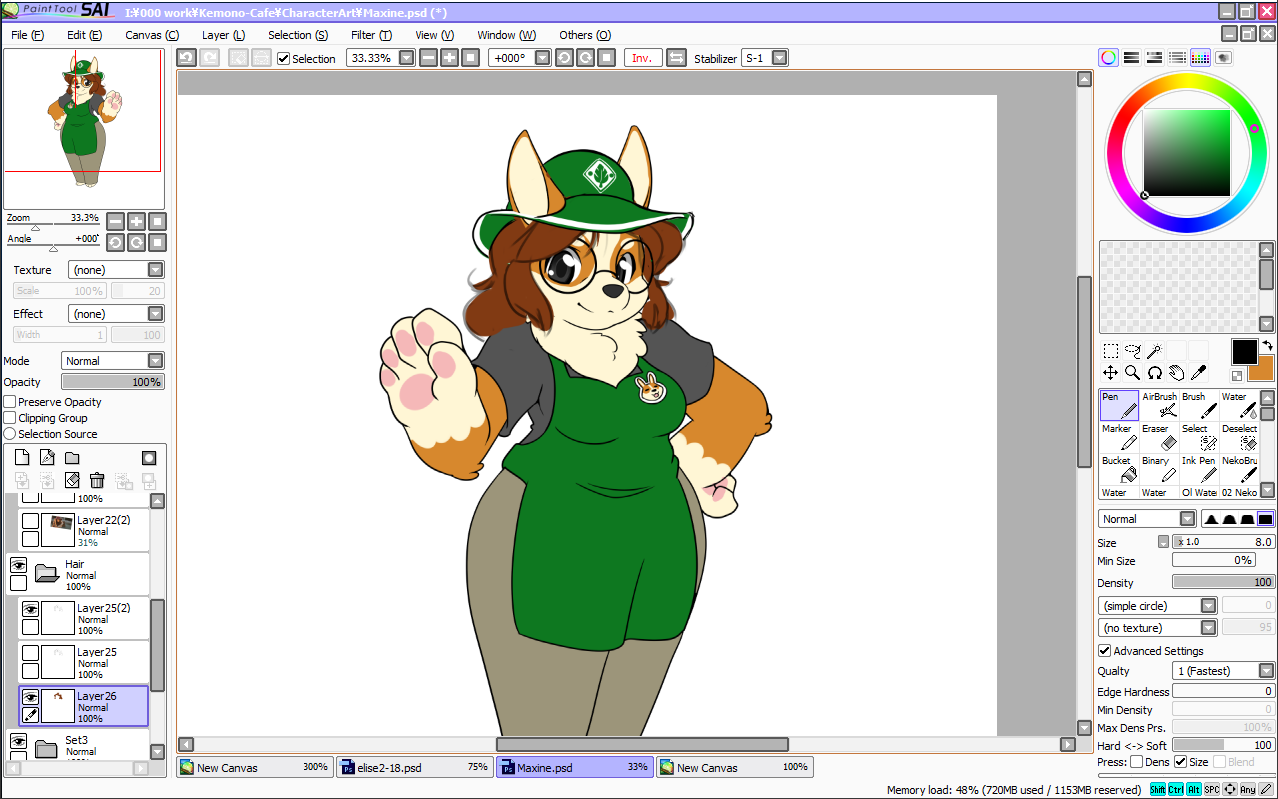Select the Pen tool

tap(1119, 405)
